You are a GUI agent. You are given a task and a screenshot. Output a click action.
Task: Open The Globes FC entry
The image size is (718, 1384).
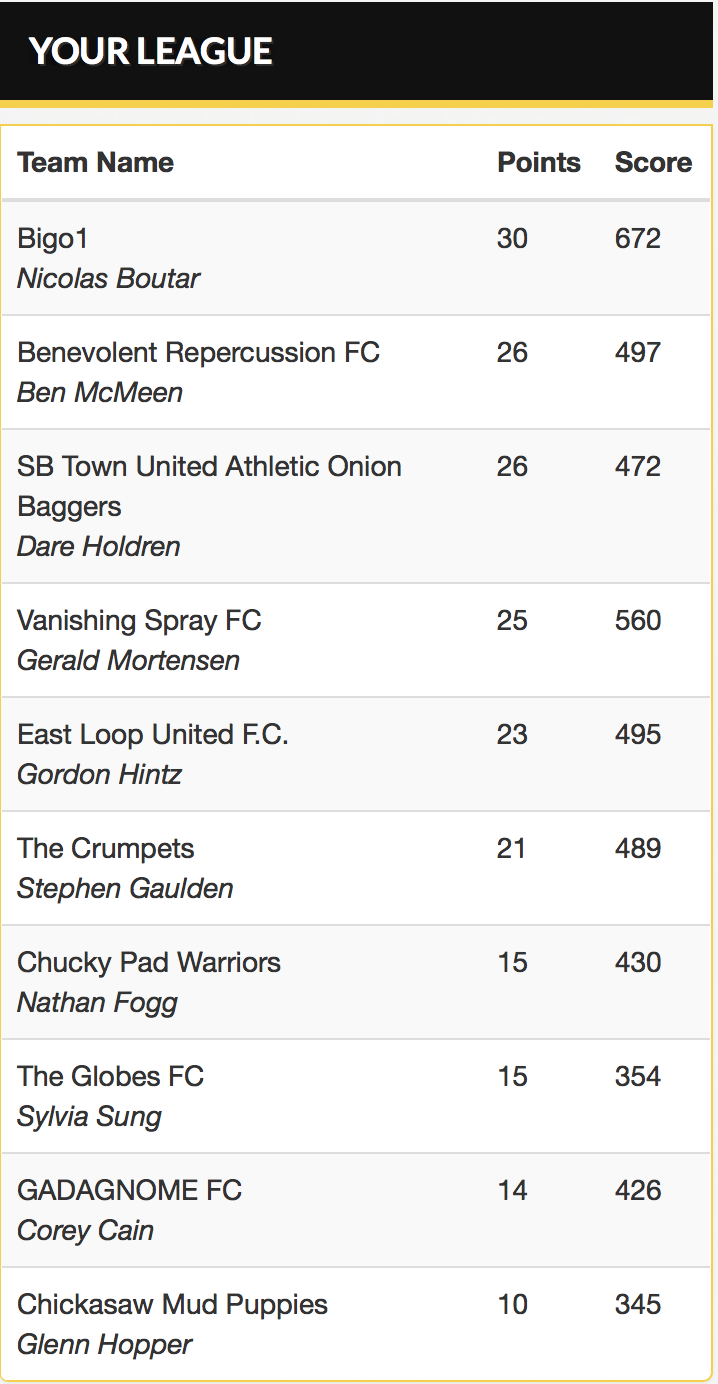click(110, 1076)
